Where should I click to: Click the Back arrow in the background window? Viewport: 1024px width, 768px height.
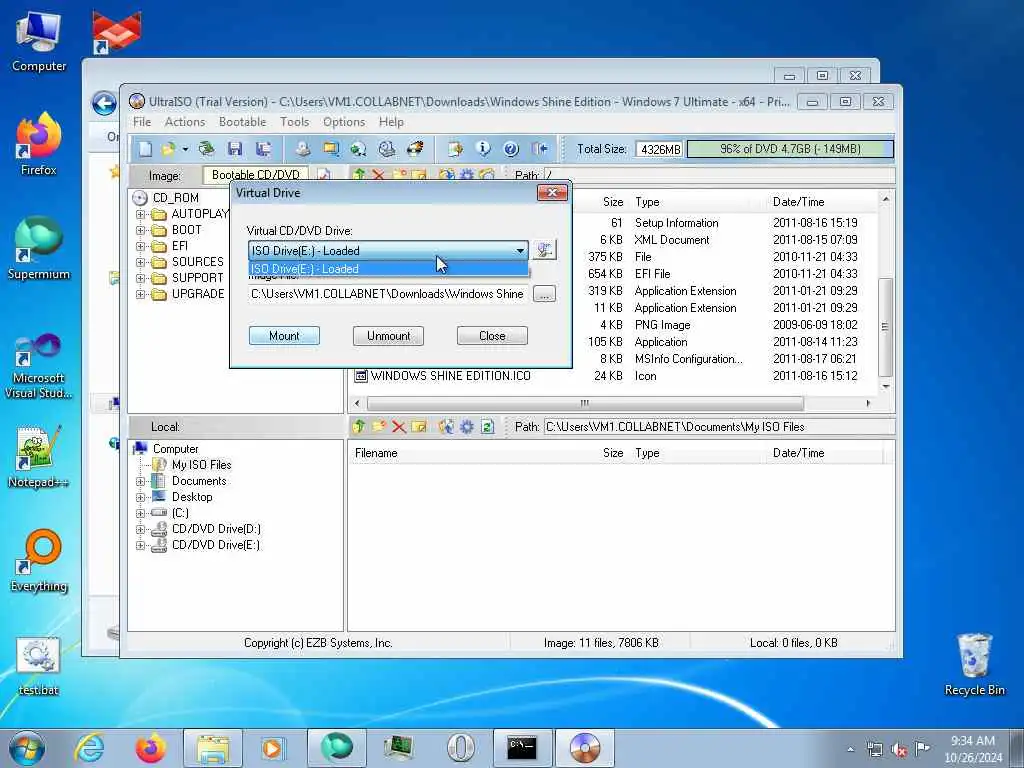point(104,103)
